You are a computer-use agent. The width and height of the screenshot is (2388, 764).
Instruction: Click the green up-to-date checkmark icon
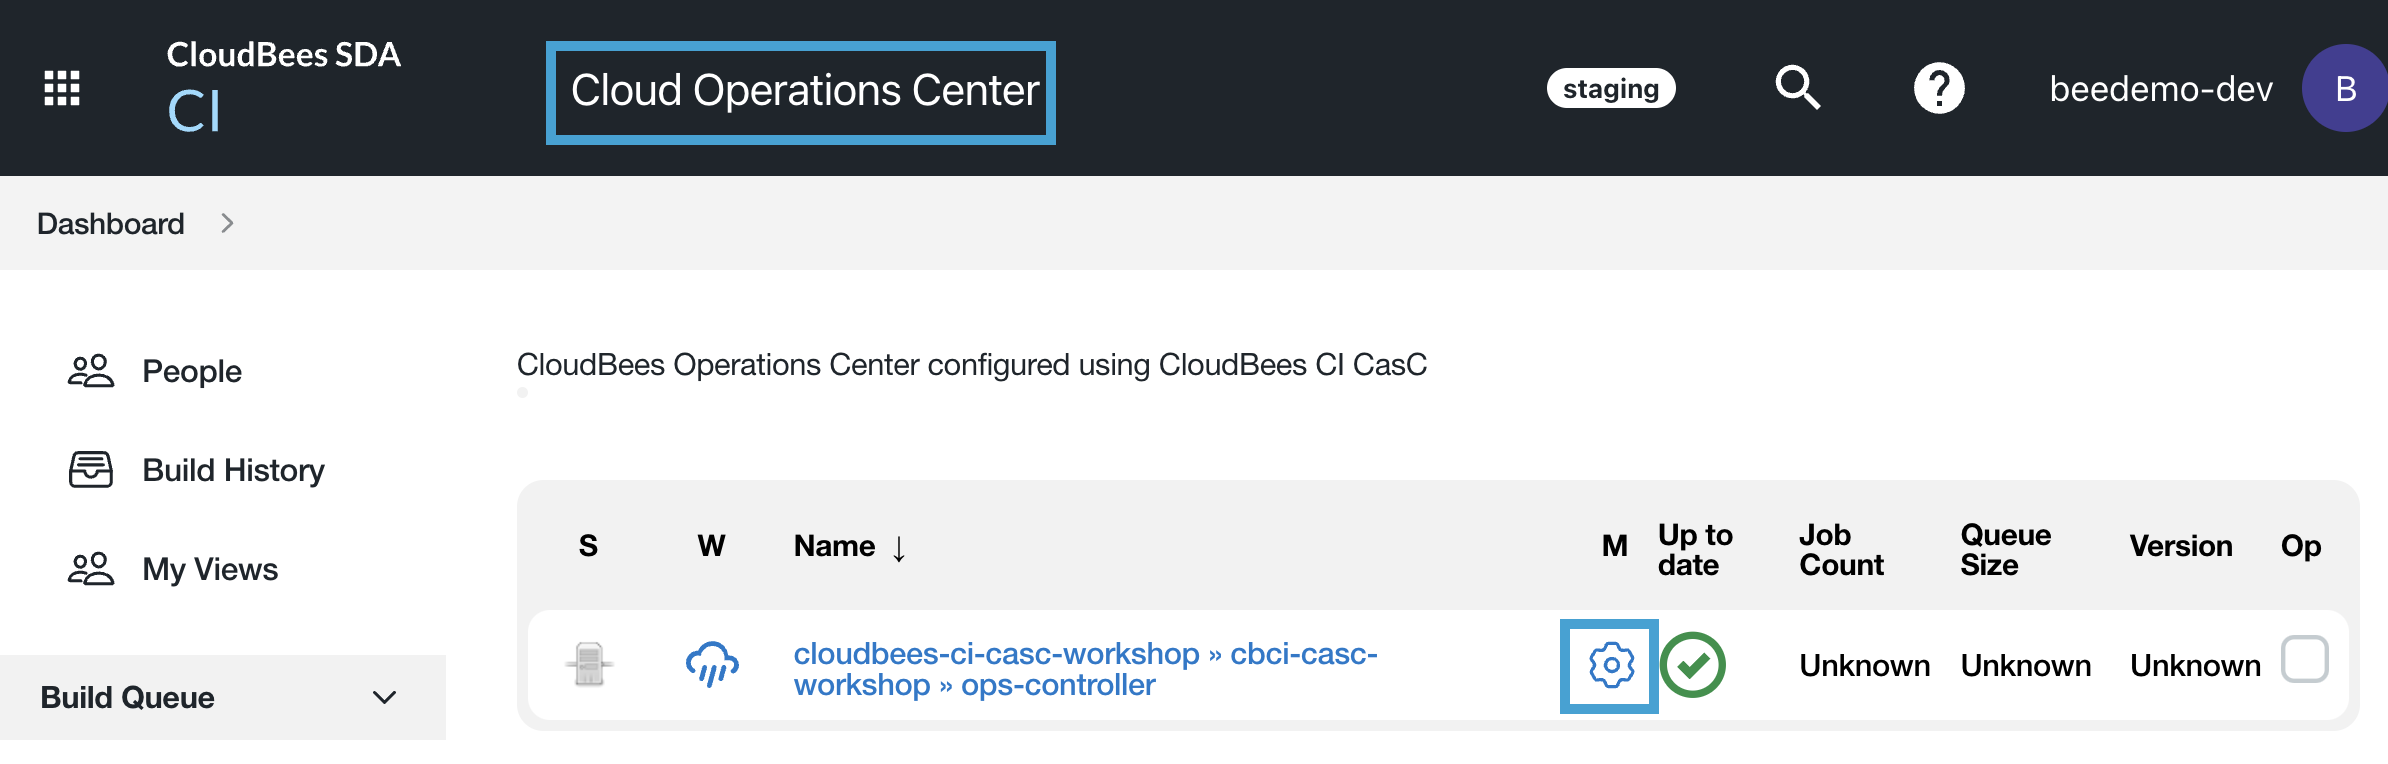click(x=1693, y=665)
